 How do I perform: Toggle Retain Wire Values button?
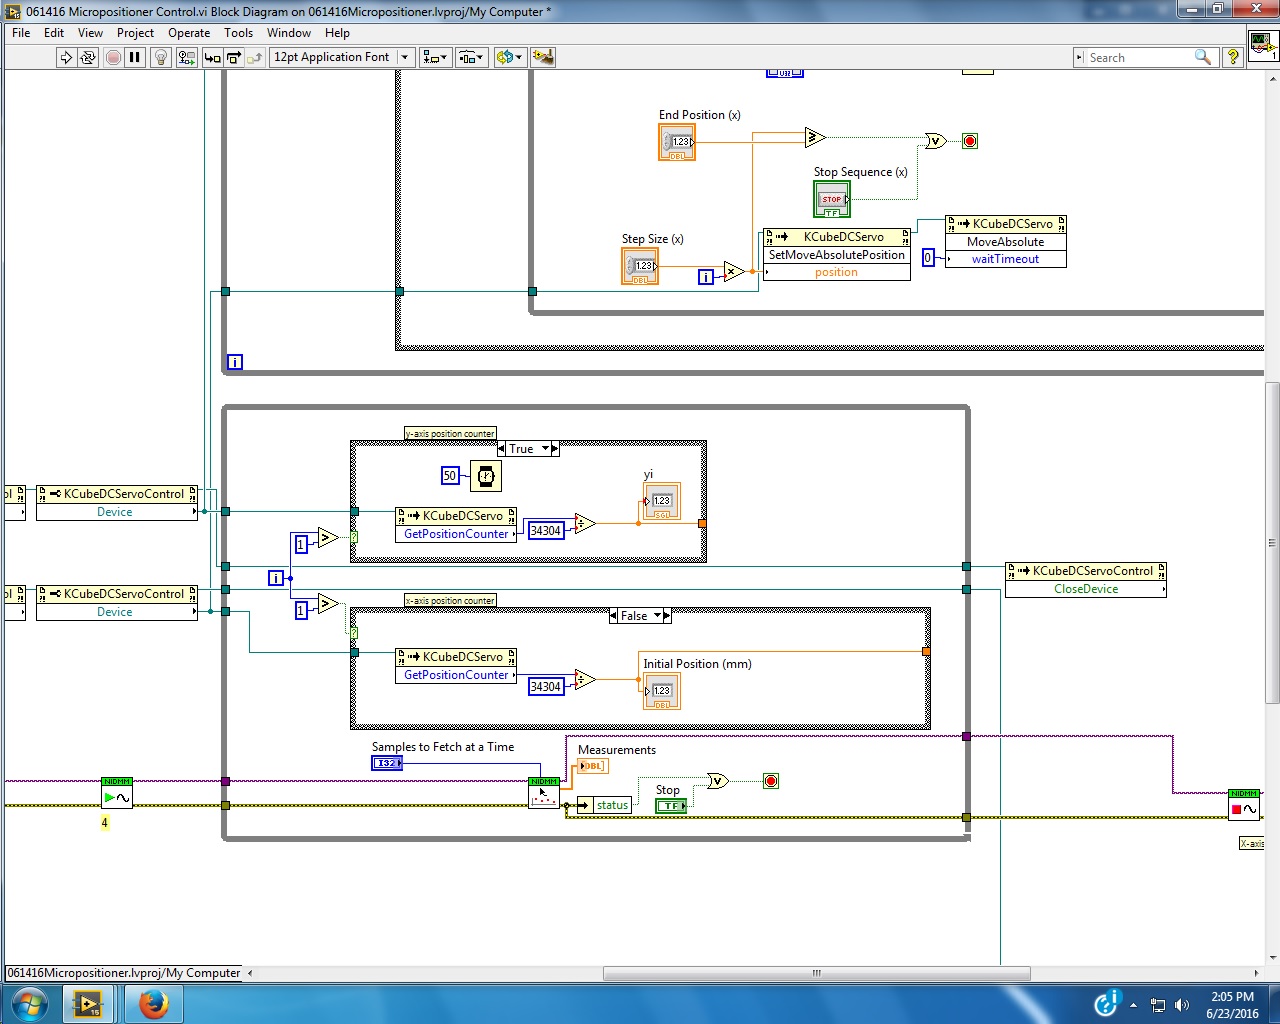pyautogui.click(x=186, y=57)
